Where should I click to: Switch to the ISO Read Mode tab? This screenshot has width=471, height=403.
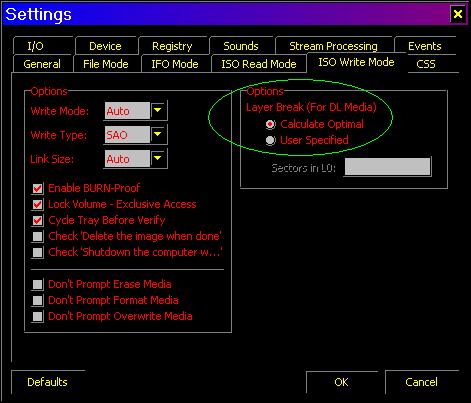click(x=259, y=64)
